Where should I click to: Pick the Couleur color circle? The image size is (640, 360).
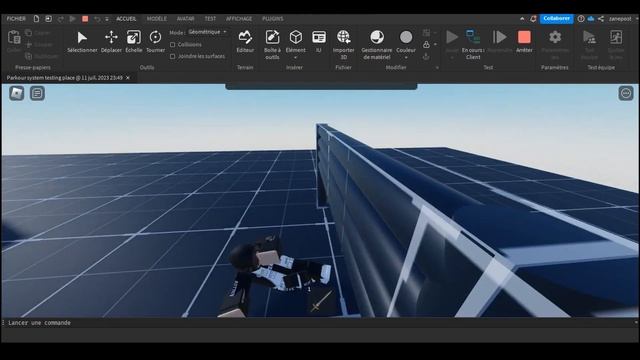406,37
